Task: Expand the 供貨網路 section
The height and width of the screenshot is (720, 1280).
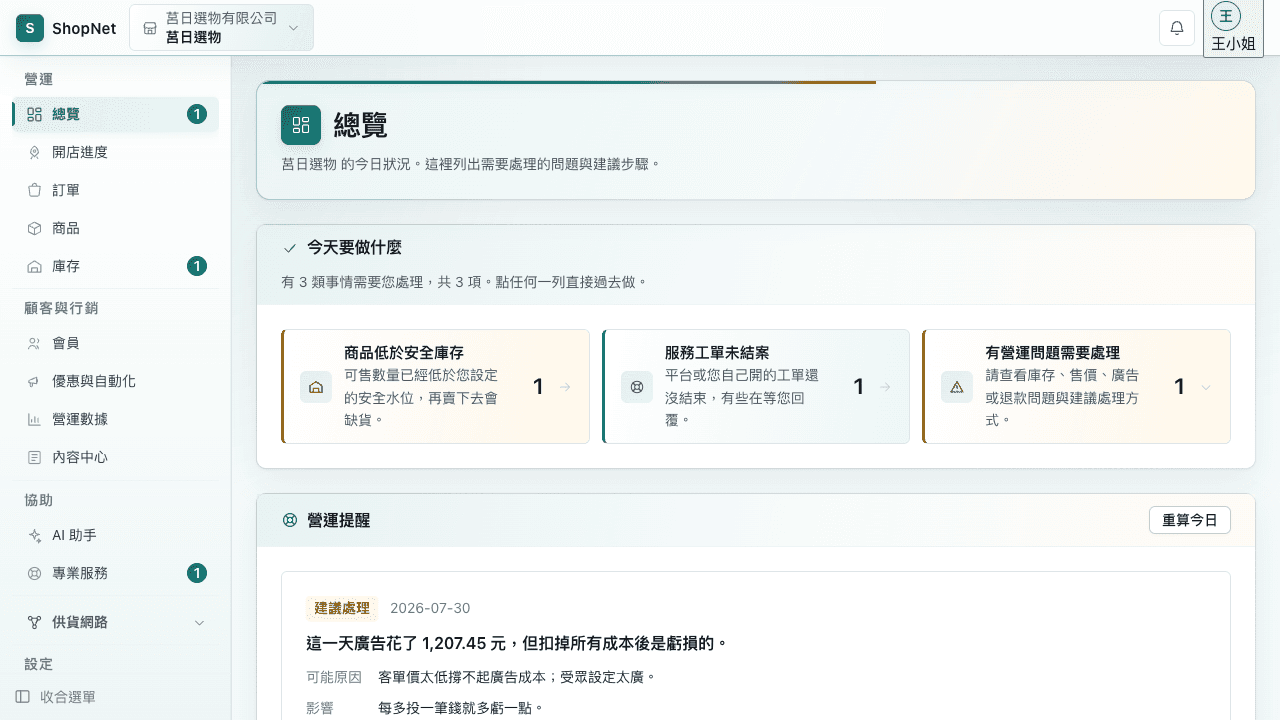Action: pos(115,622)
